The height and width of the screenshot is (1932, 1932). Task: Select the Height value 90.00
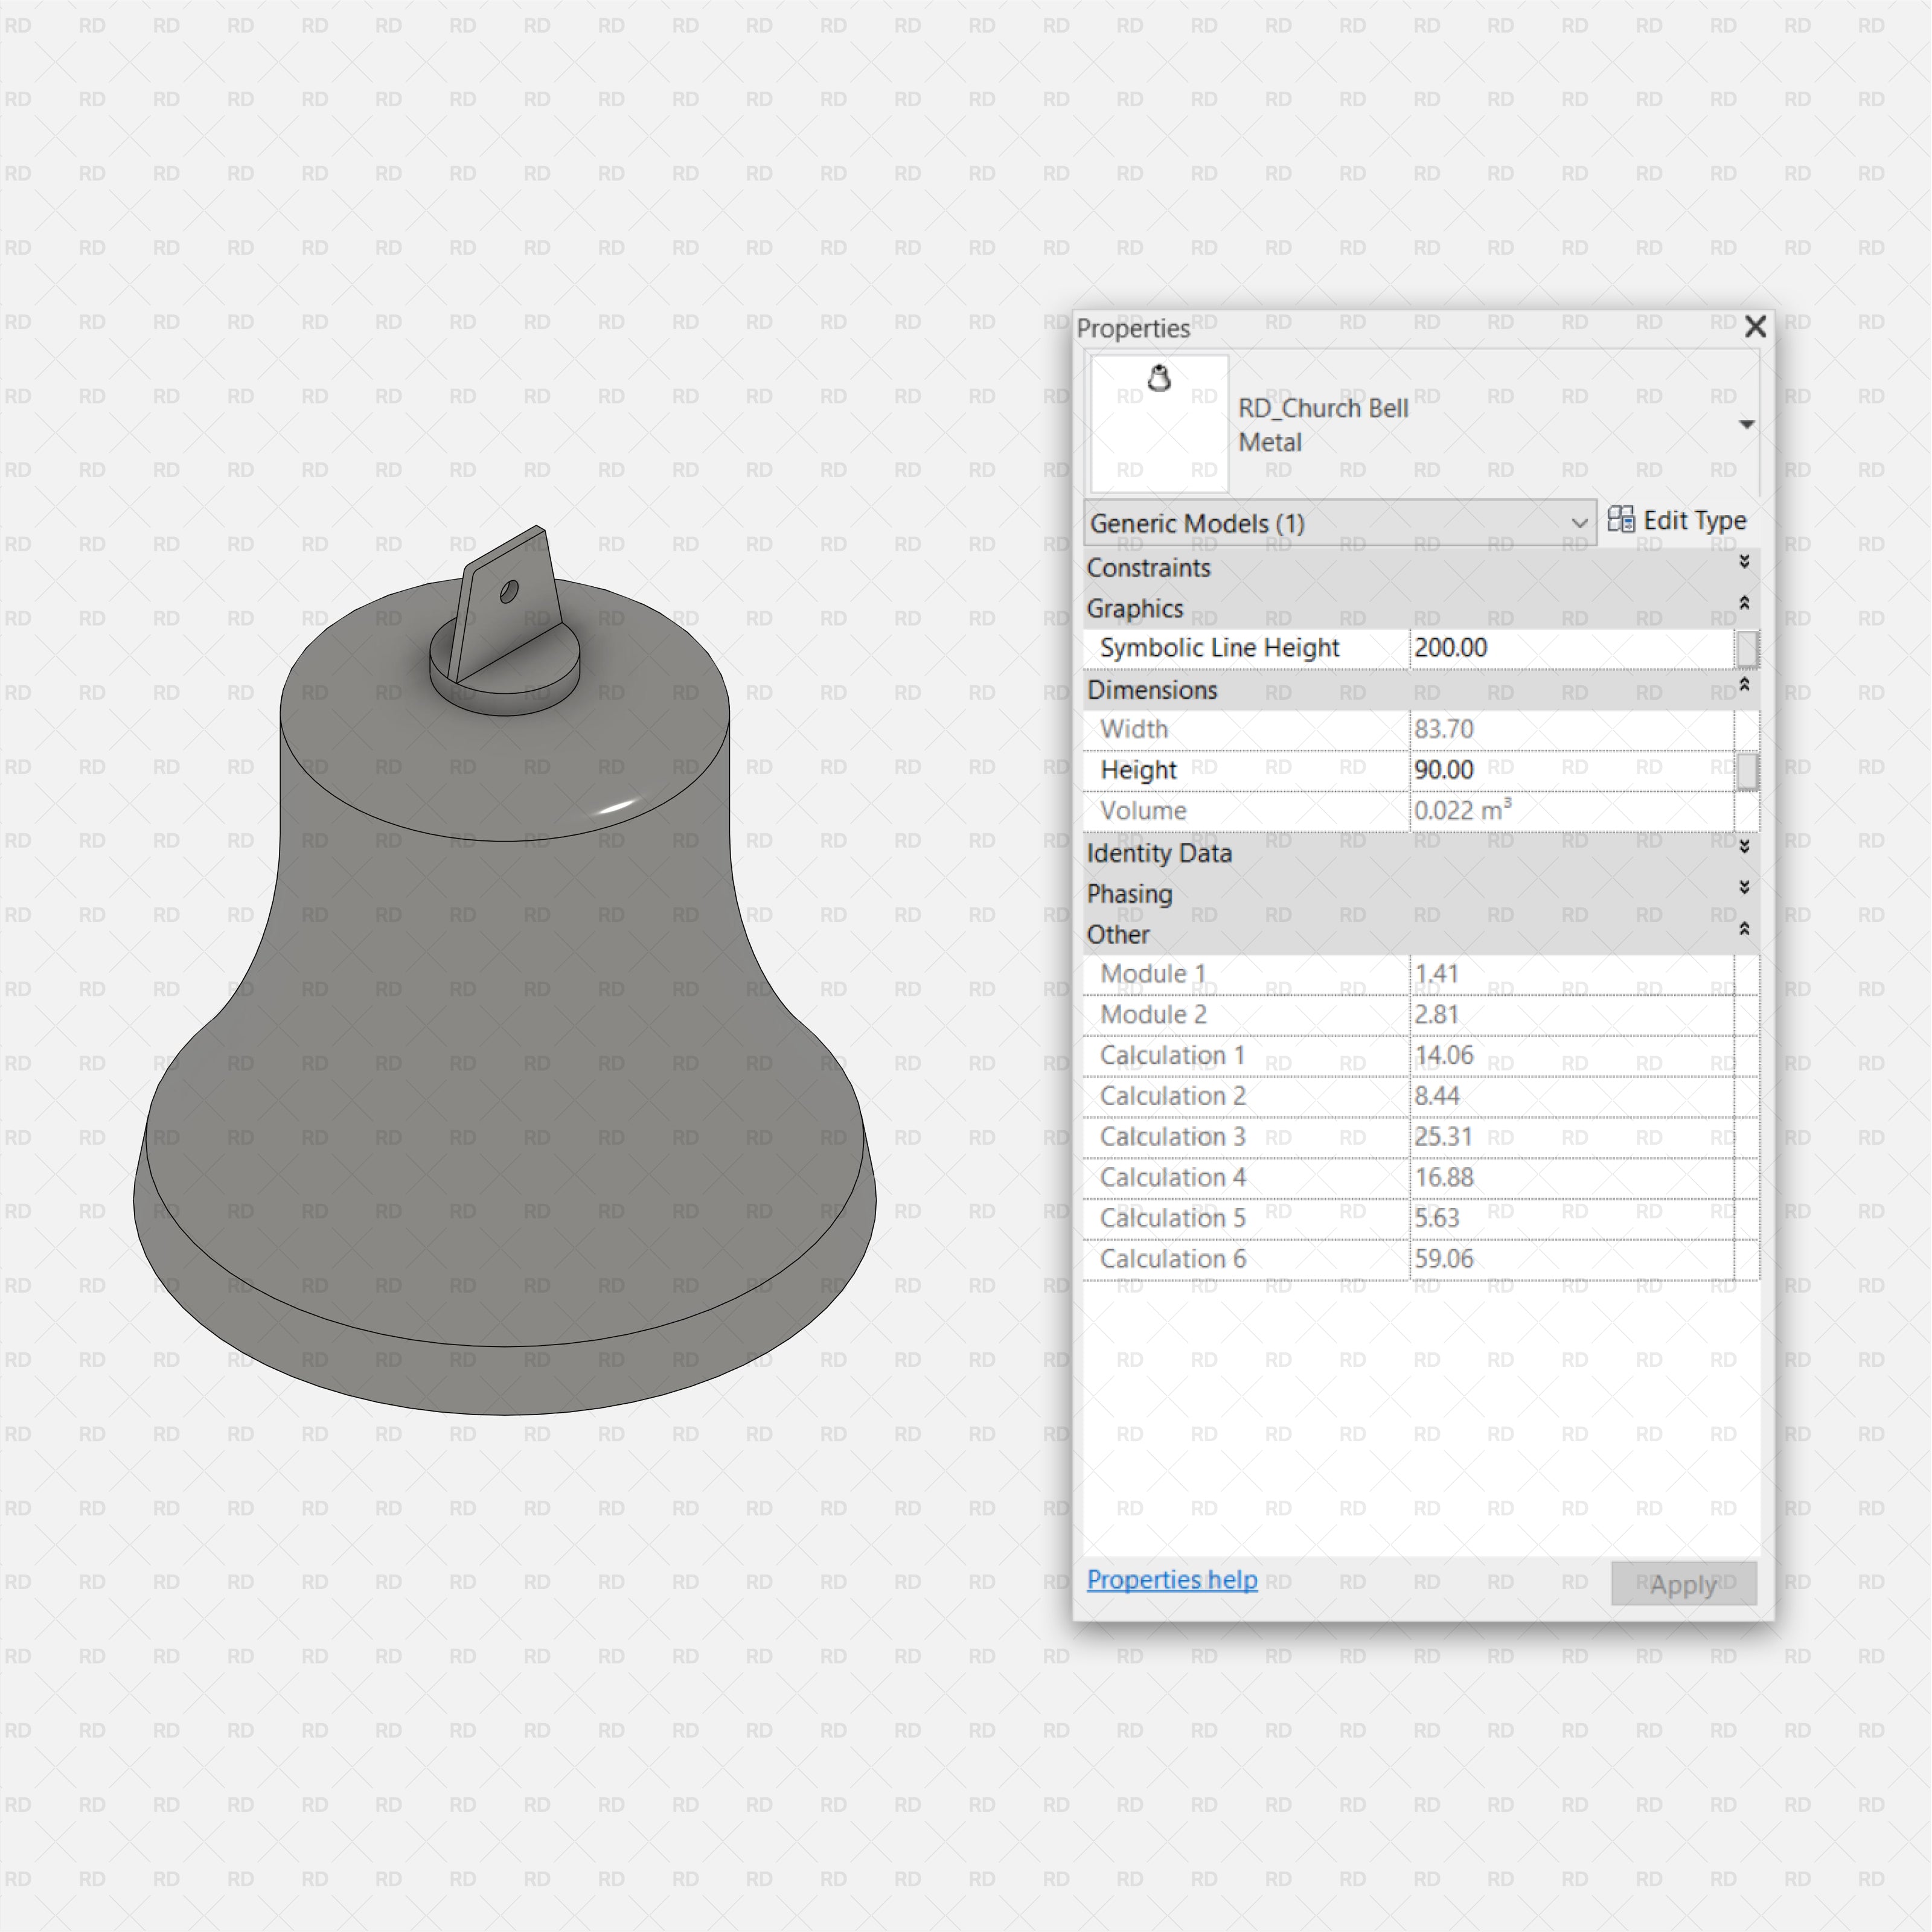click(1570, 770)
